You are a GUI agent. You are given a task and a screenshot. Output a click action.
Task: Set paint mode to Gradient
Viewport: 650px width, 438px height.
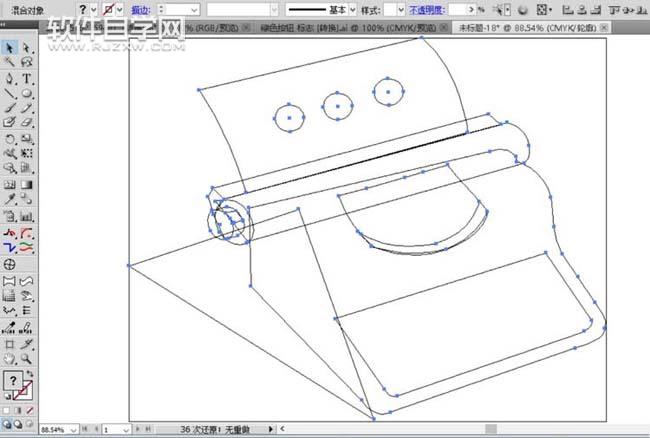[x=18, y=411]
